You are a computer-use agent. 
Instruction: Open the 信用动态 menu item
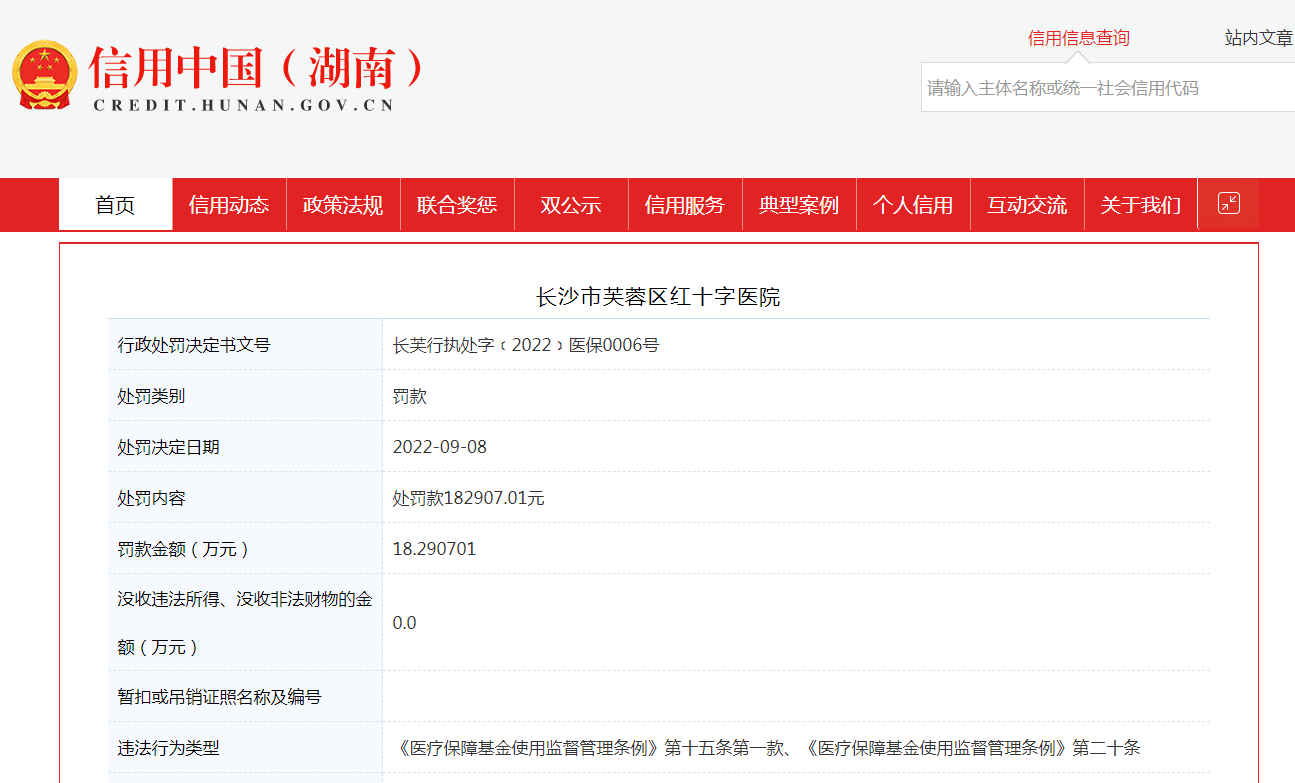point(229,205)
